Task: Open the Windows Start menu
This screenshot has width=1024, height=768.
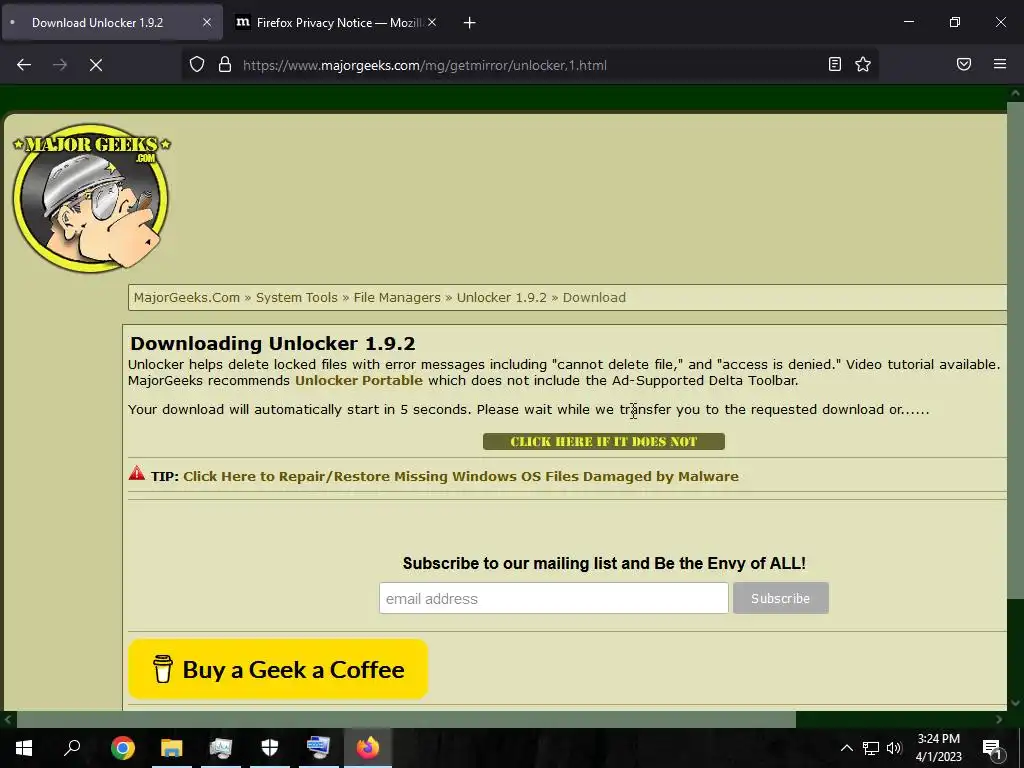Action: (x=24, y=748)
